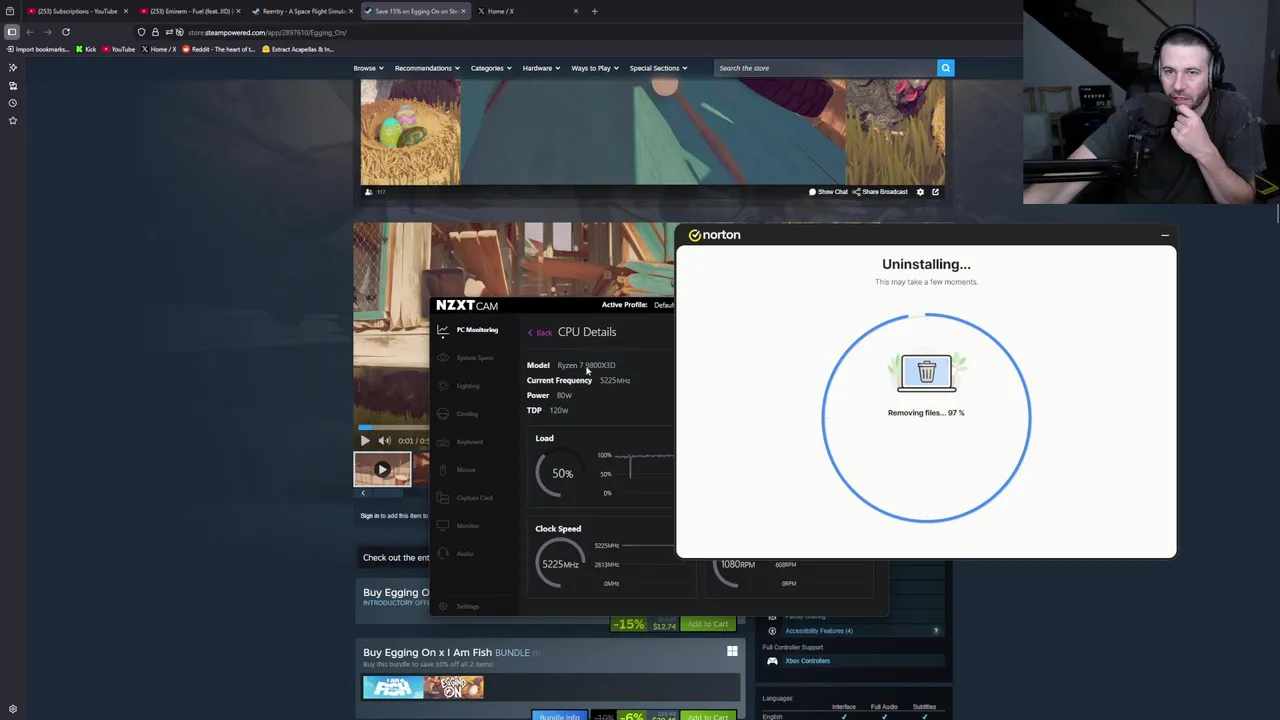Open broadcast settings gear icon

920,192
